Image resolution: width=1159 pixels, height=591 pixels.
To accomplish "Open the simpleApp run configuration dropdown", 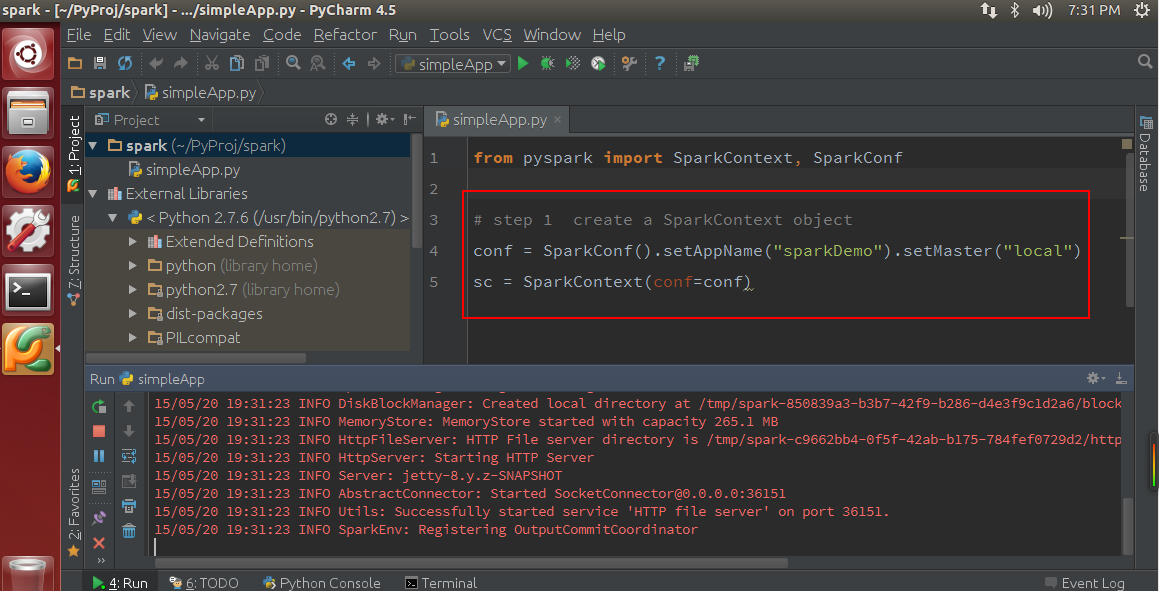I will click(x=454, y=63).
